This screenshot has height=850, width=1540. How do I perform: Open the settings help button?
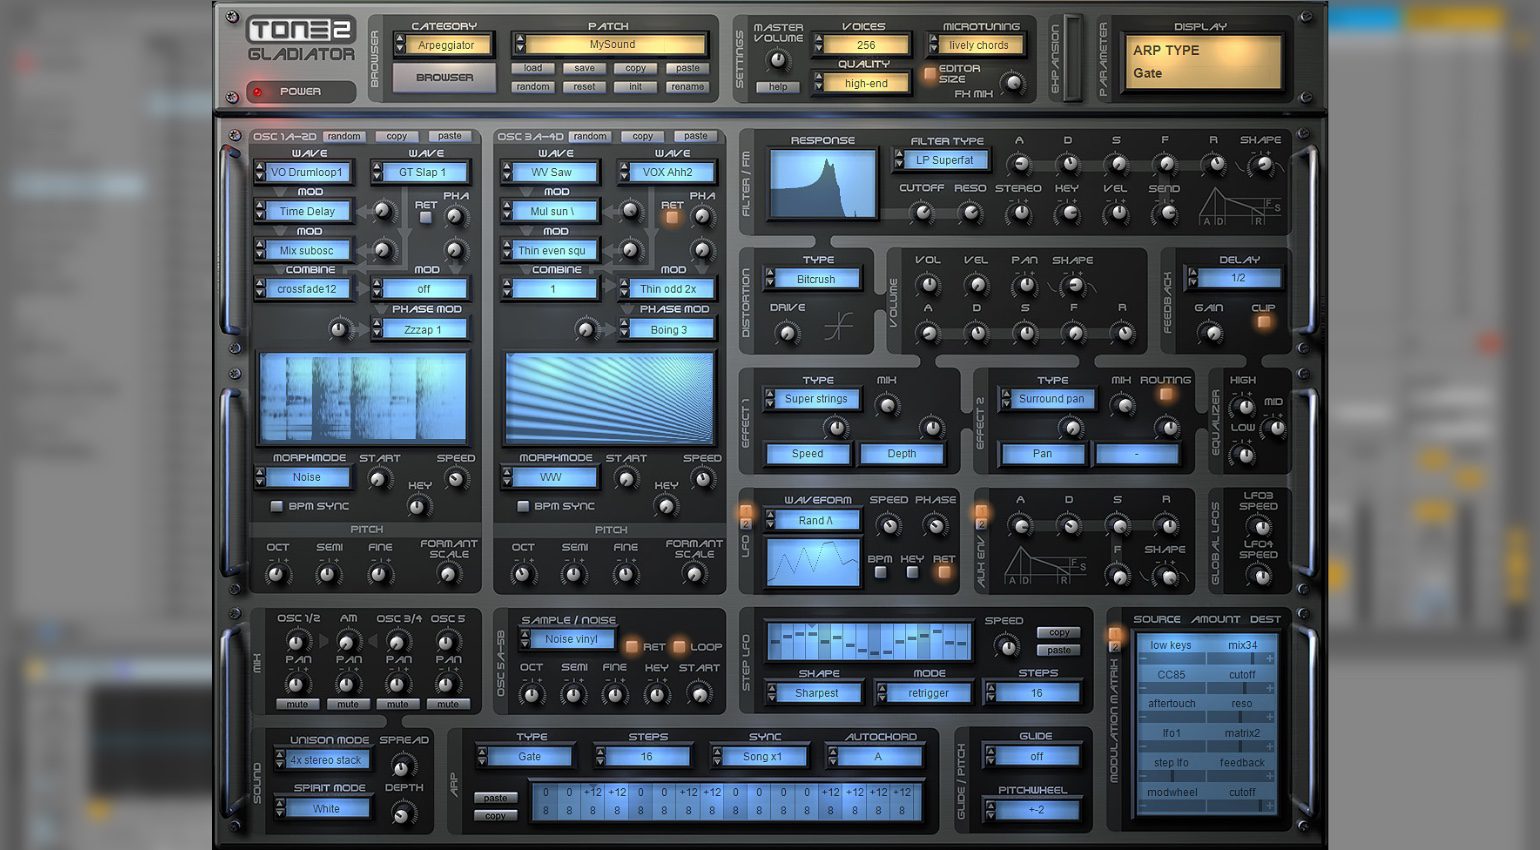pyautogui.click(x=778, y=87)
